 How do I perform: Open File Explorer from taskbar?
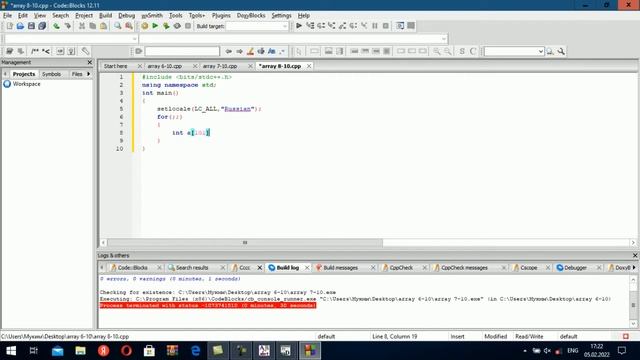tap(80, 351)
